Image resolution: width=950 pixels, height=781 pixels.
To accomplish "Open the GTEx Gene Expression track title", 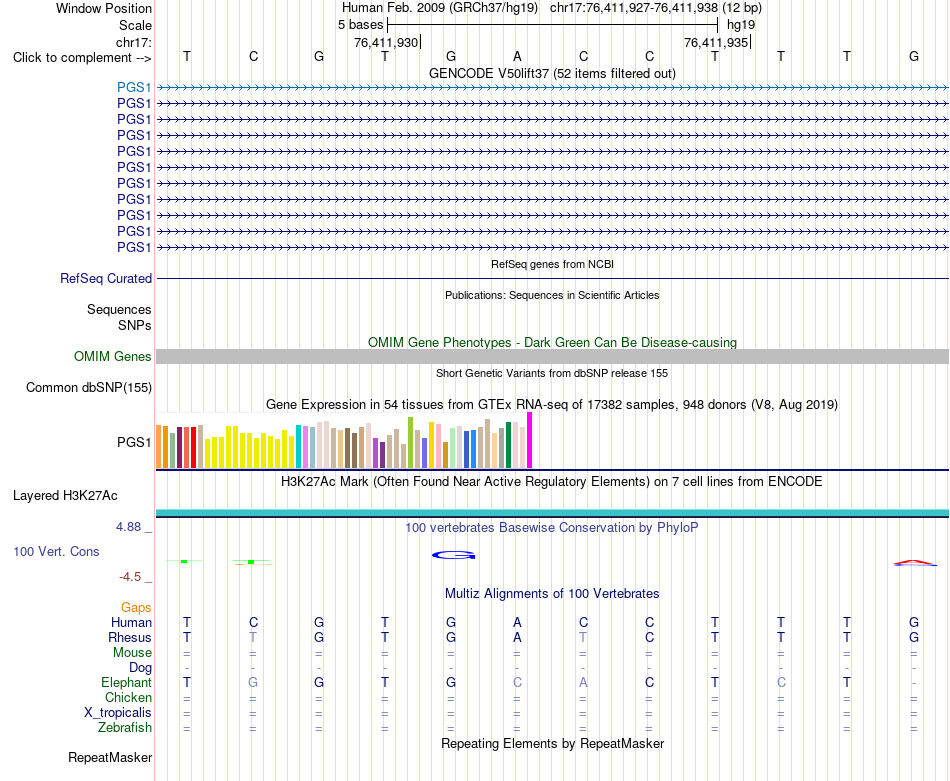I will coord(552,404).
